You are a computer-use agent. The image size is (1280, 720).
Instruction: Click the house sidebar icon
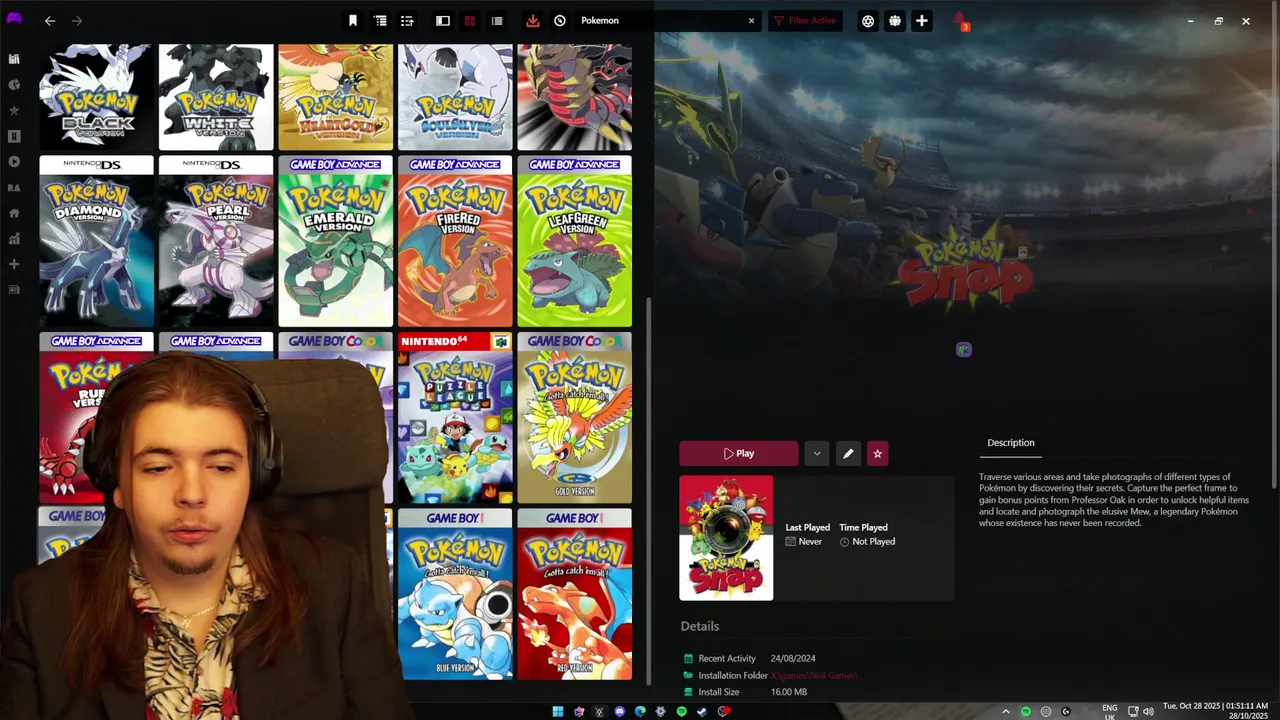14,213
